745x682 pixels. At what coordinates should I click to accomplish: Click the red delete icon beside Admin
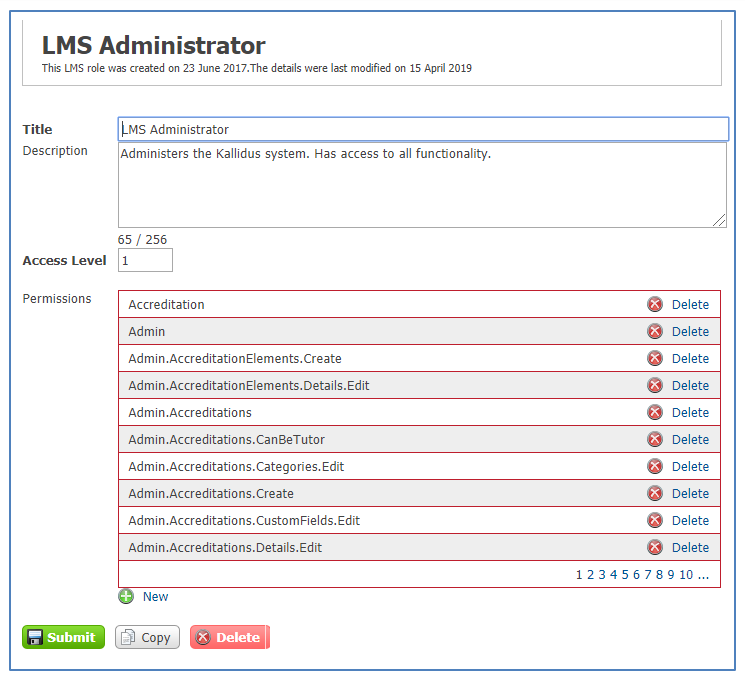[655, 332]
